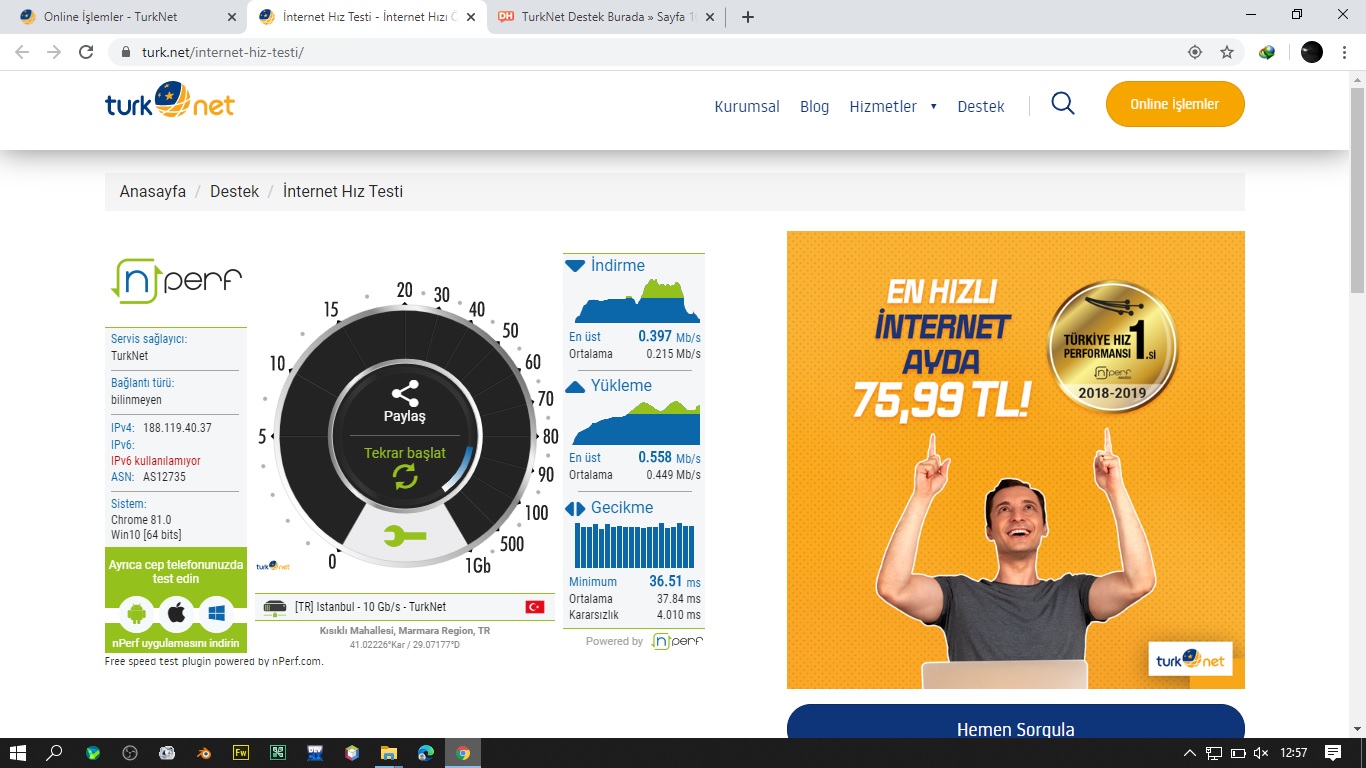Select the TR Istanbul TurkNet server
The height and width of the screenshot is (768, 1366).
(405, 607)
